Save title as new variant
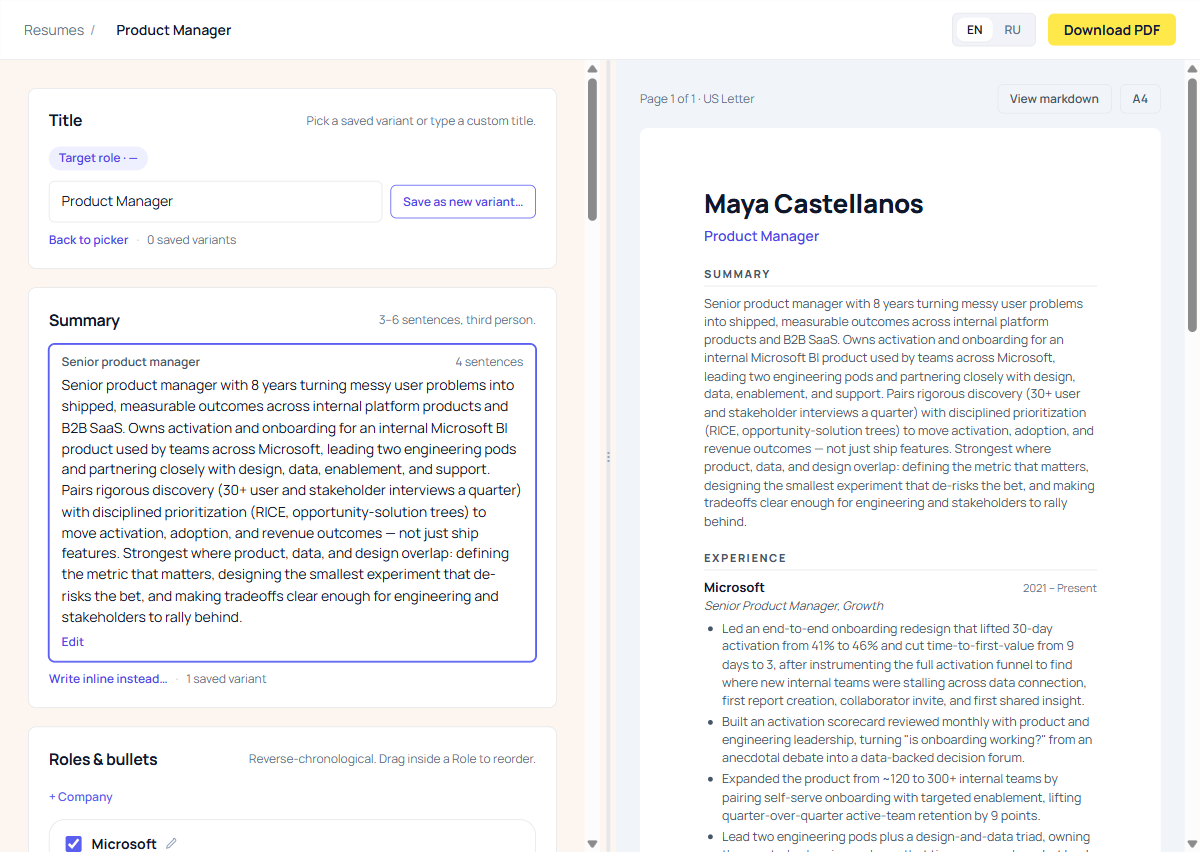1200x852 pixels. click(463, 201)
